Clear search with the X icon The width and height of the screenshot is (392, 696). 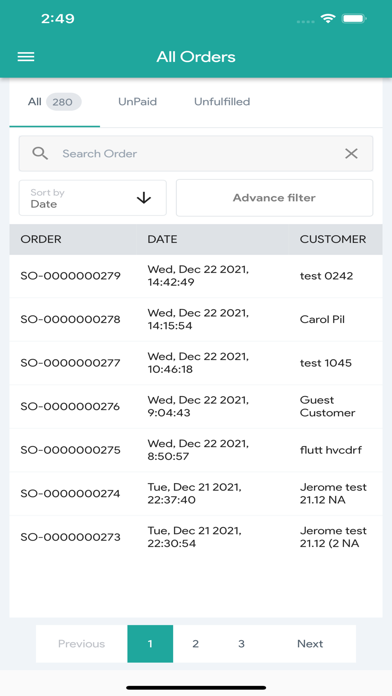351,154
